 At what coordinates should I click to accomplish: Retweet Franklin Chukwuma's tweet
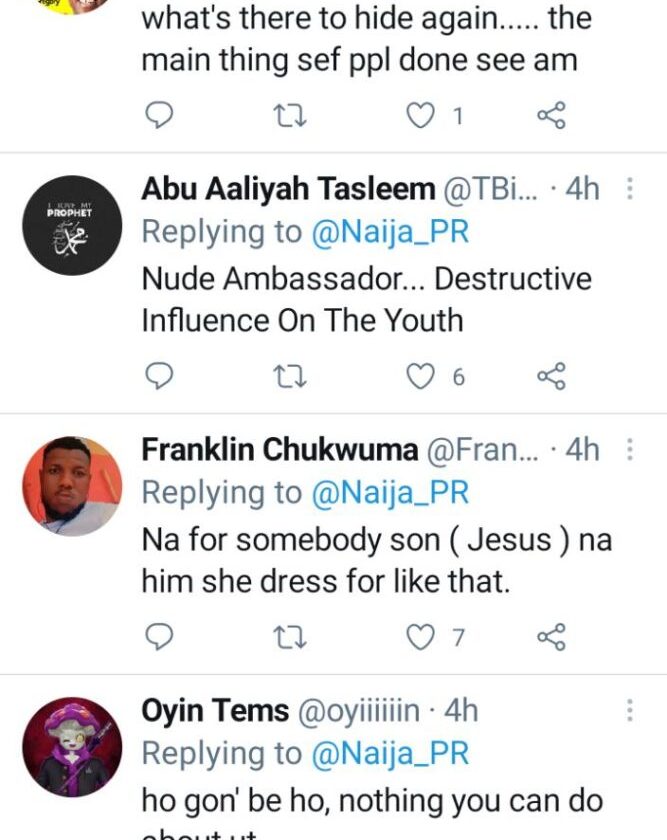pos(290,636)
